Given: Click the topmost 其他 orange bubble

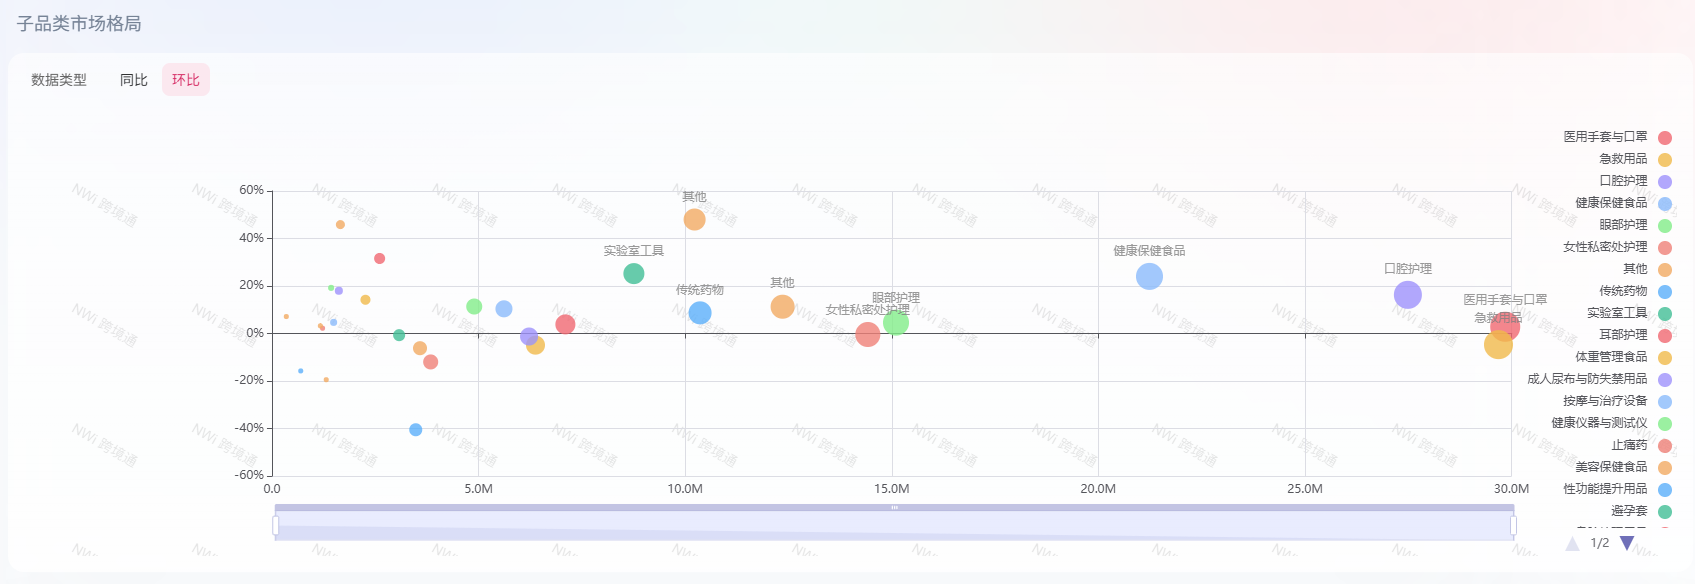Looking at the screenshot, I should tap(694, 219).
